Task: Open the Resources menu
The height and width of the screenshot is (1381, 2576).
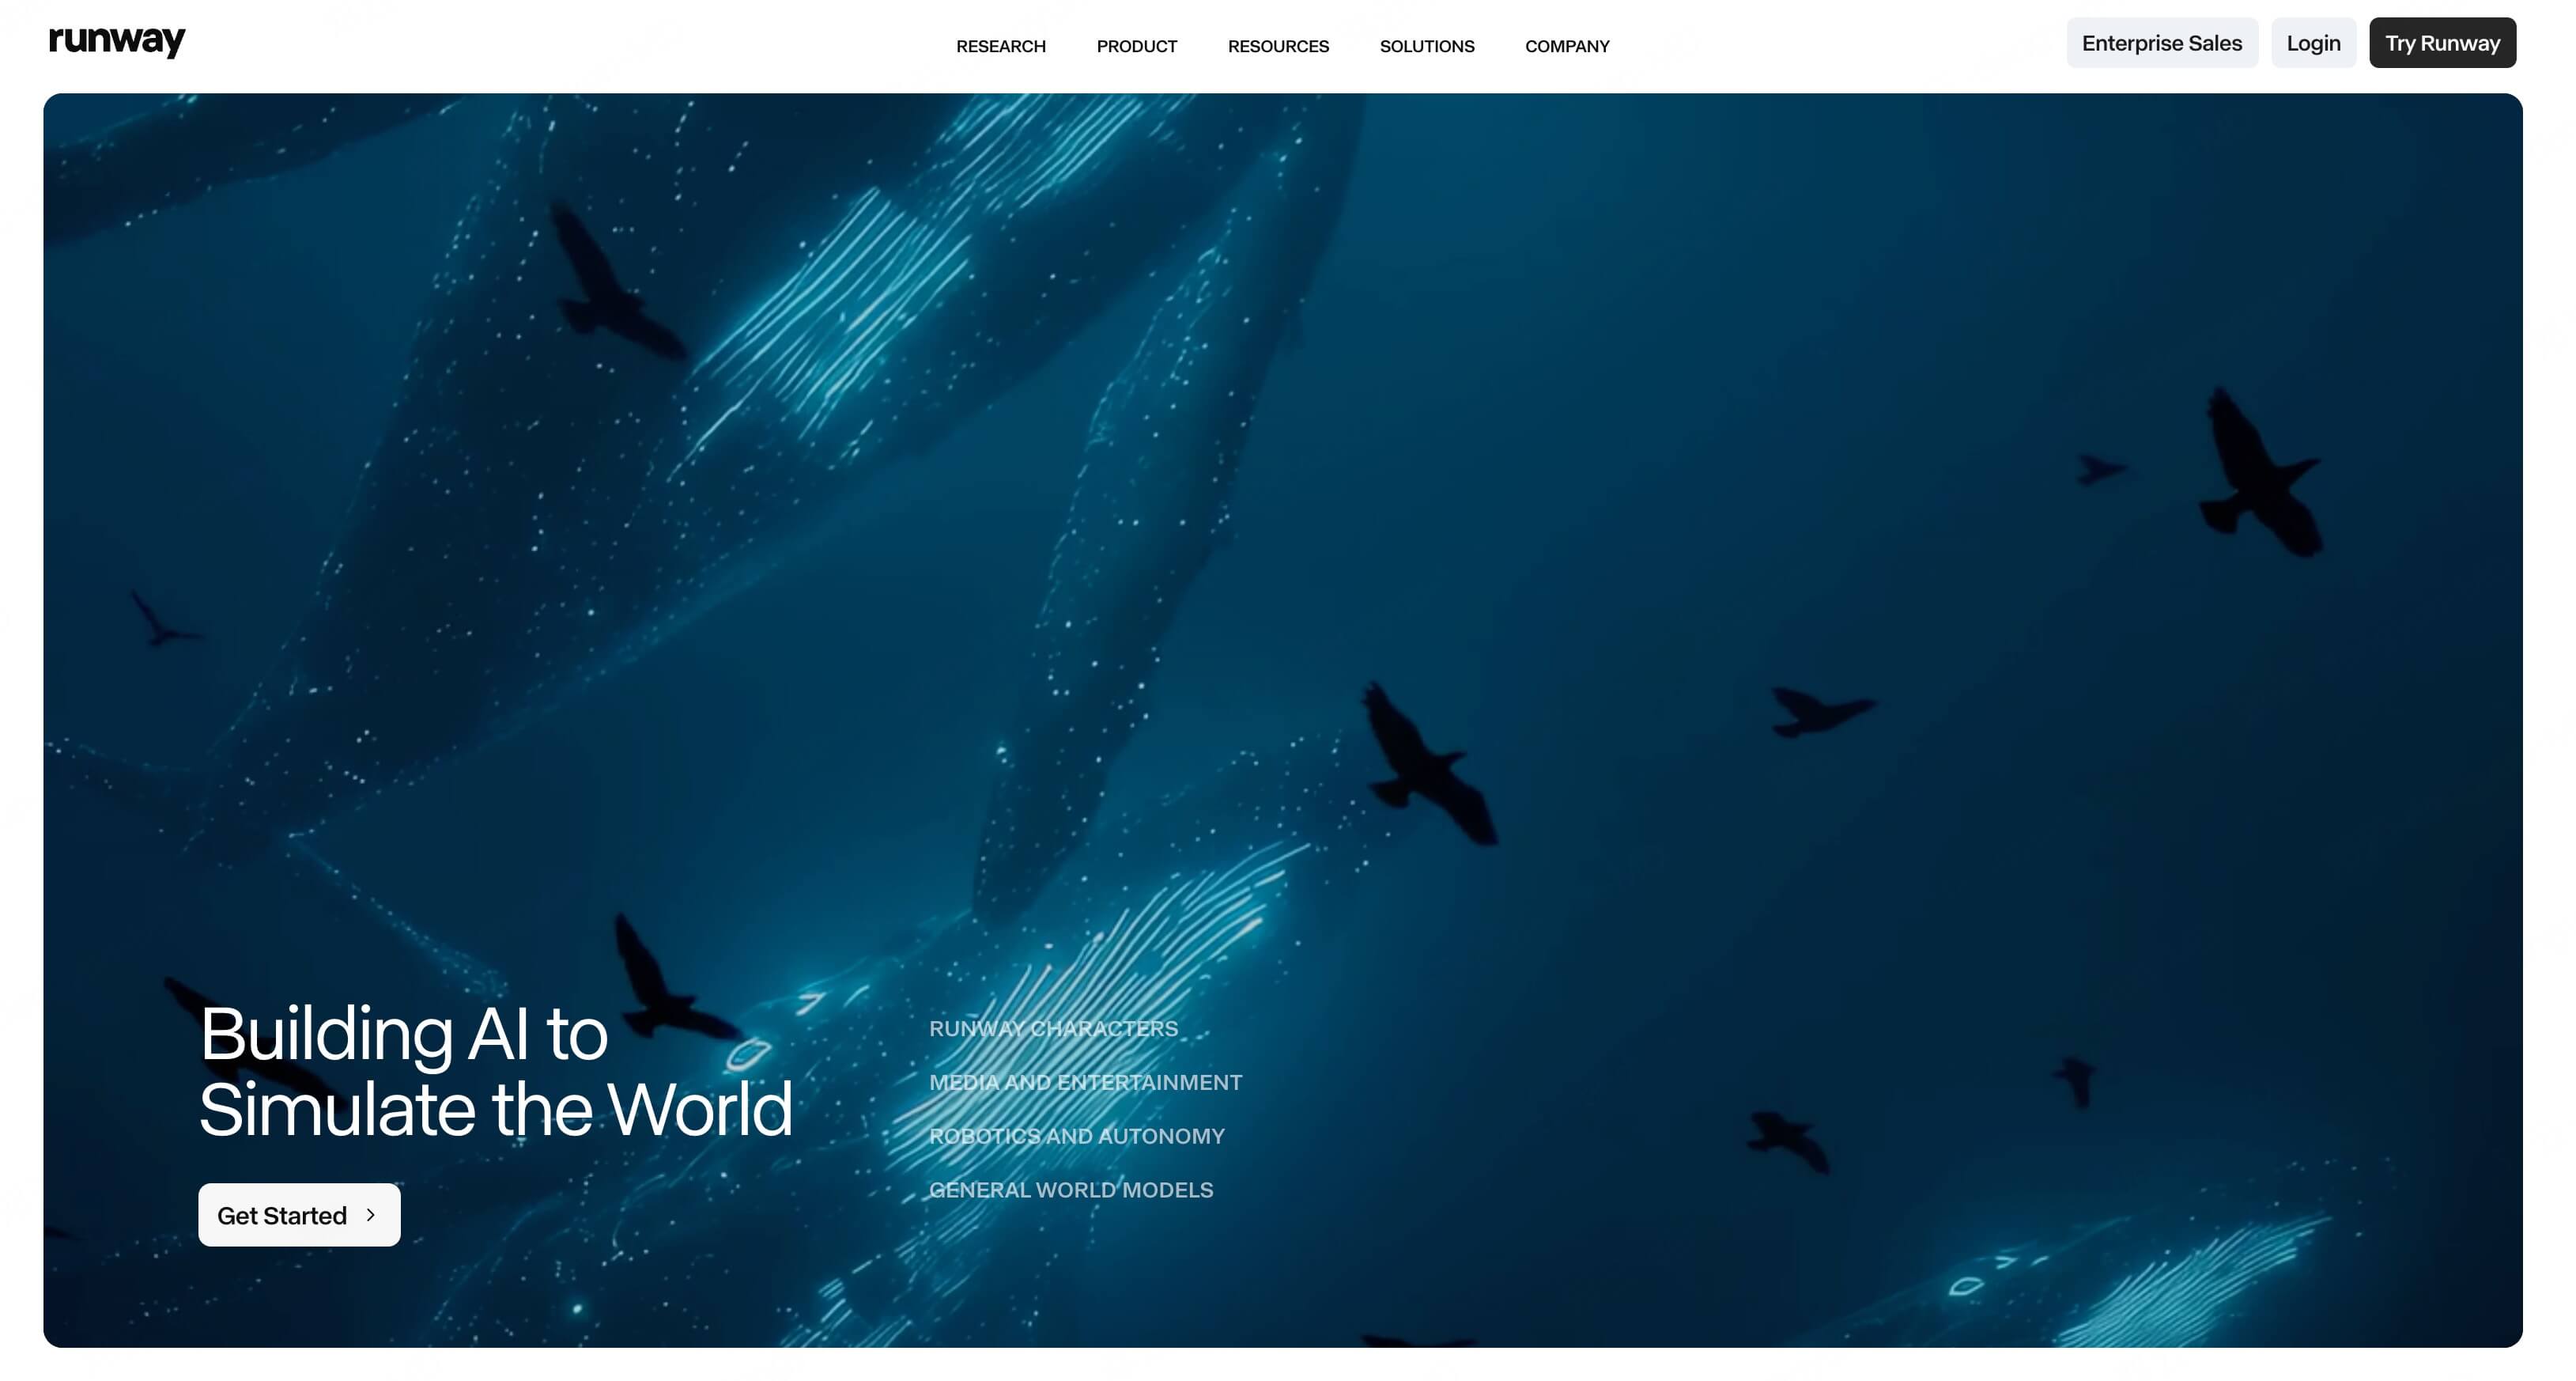Action: pos(1278,46)
